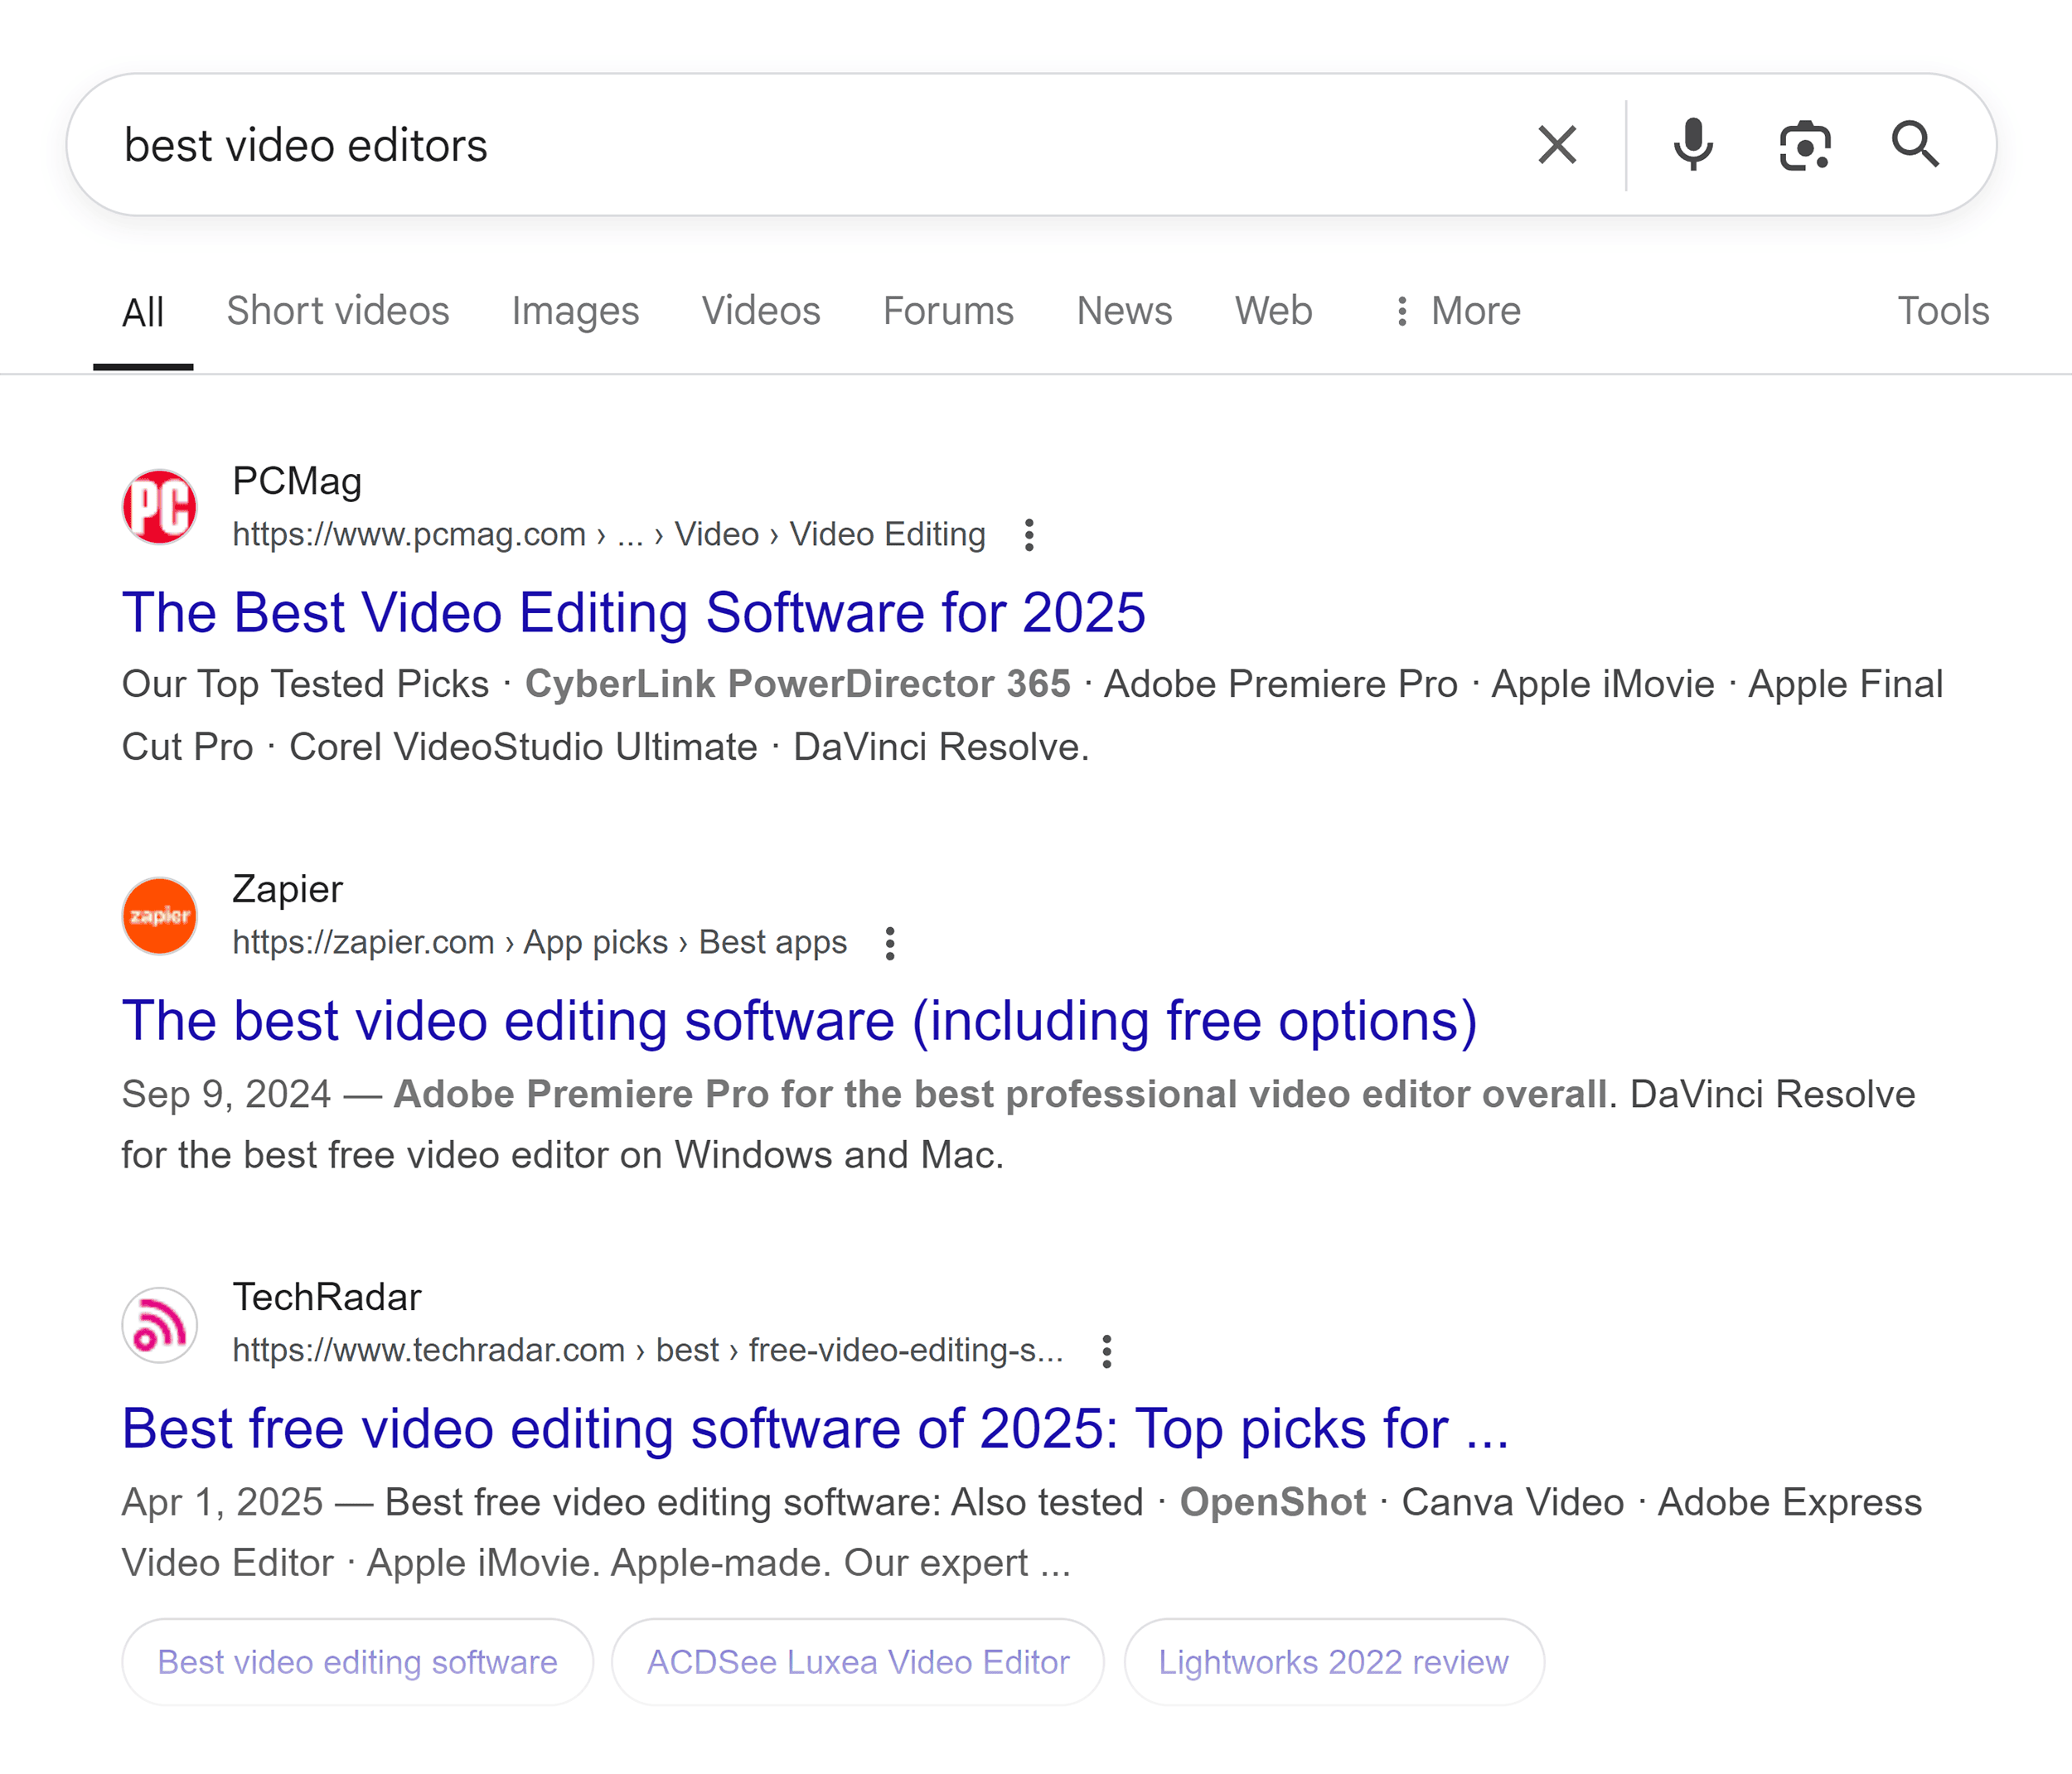Switch to Forums tab
The image size is (2072, 1774).
948,311
